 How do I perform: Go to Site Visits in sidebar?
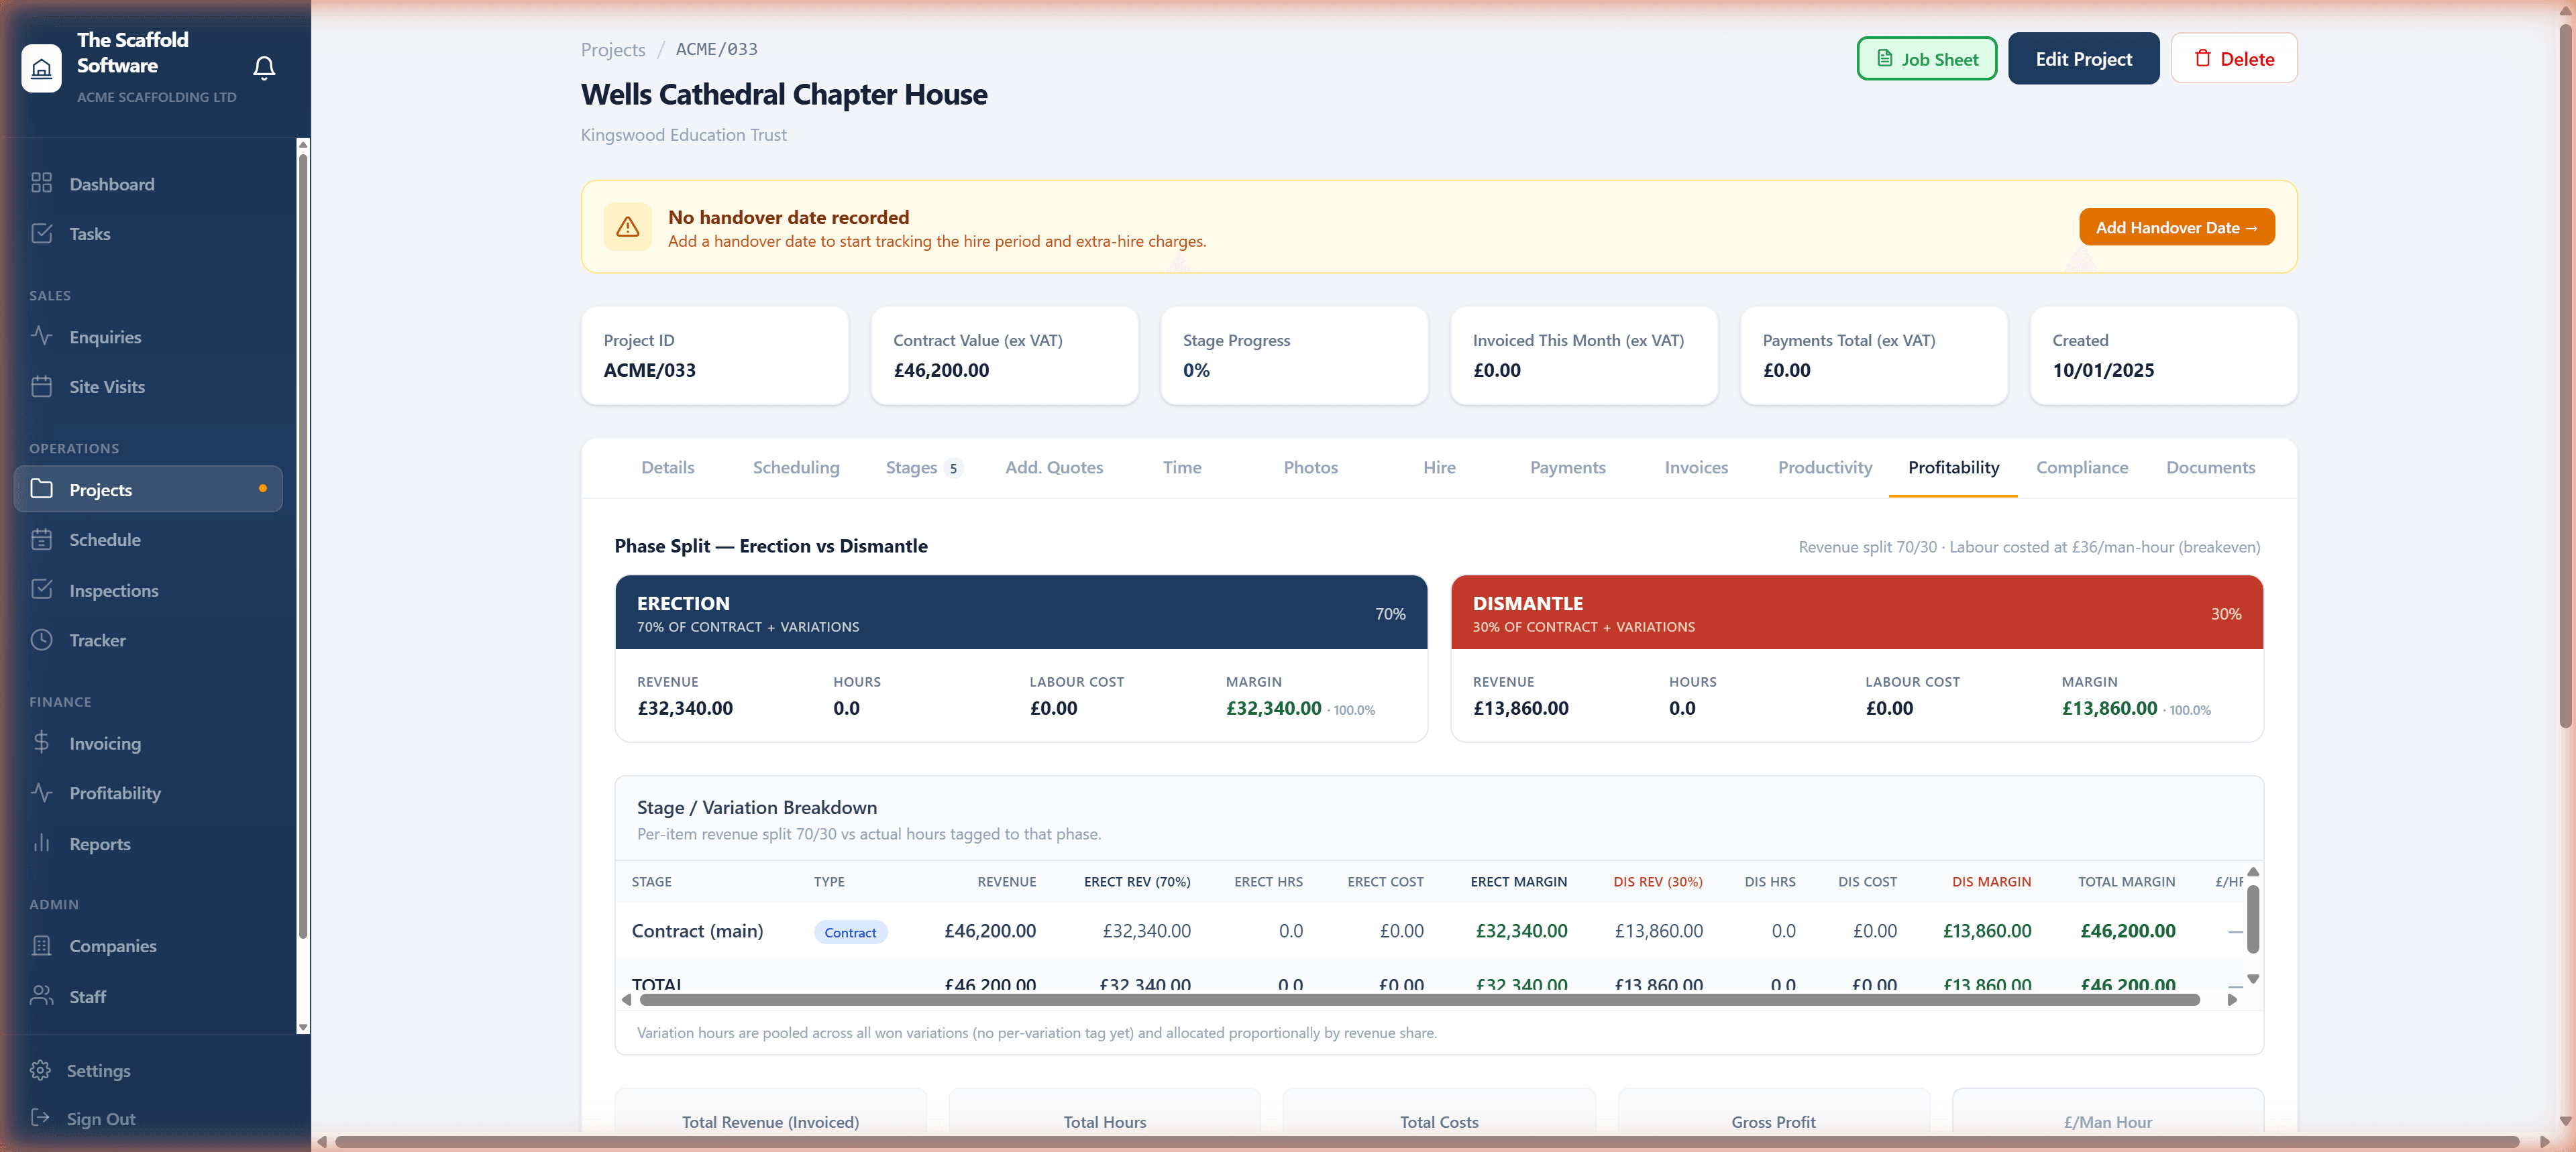pos(148,387)
